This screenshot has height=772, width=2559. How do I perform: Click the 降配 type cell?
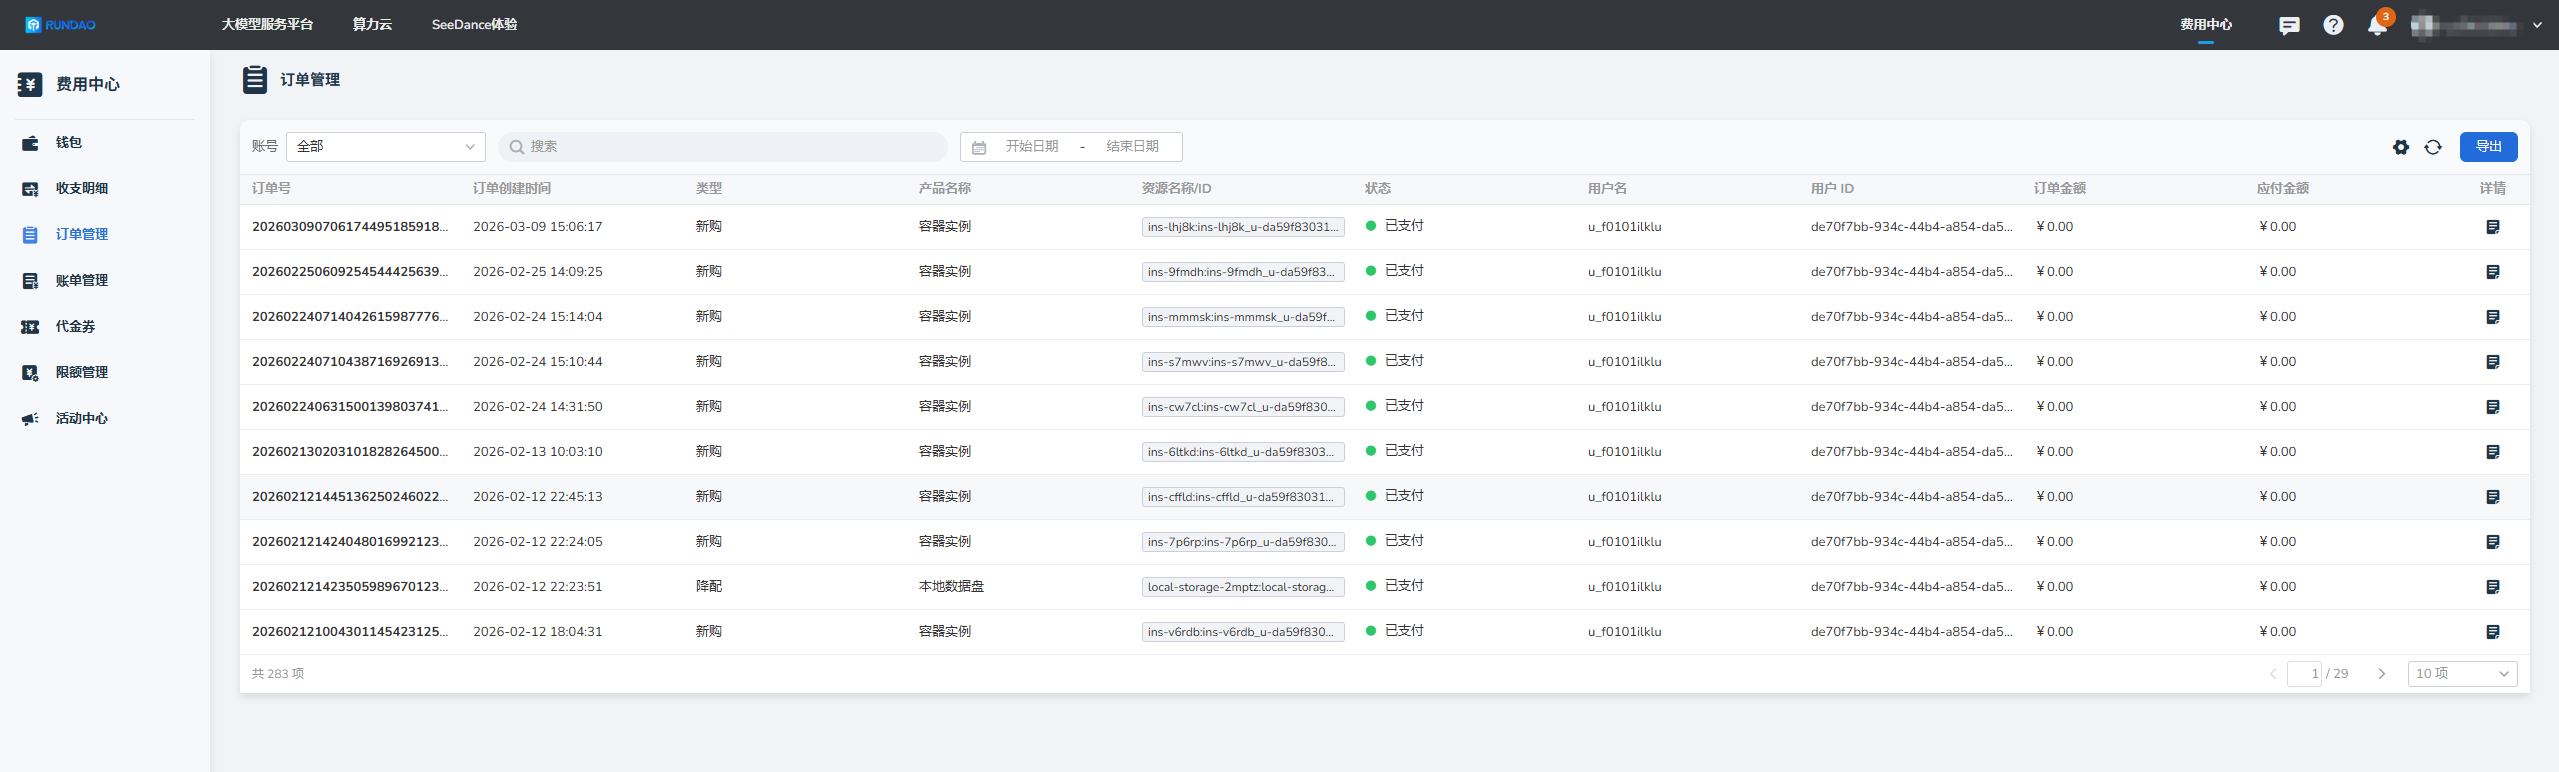[709, 587]
